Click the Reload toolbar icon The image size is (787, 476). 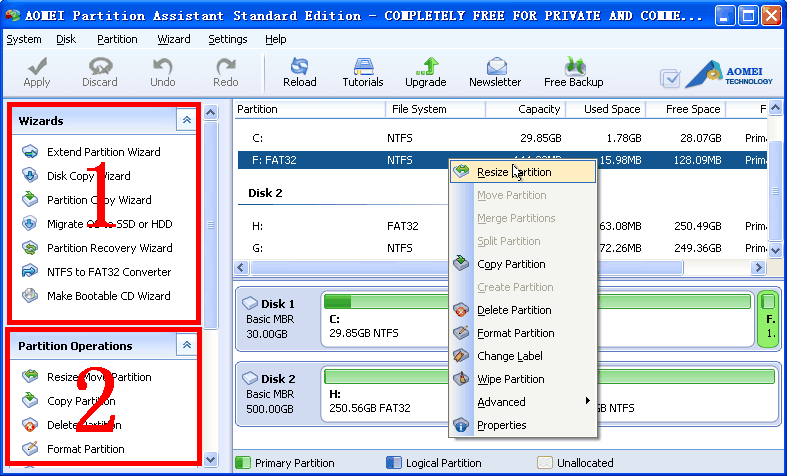point(300,66)
